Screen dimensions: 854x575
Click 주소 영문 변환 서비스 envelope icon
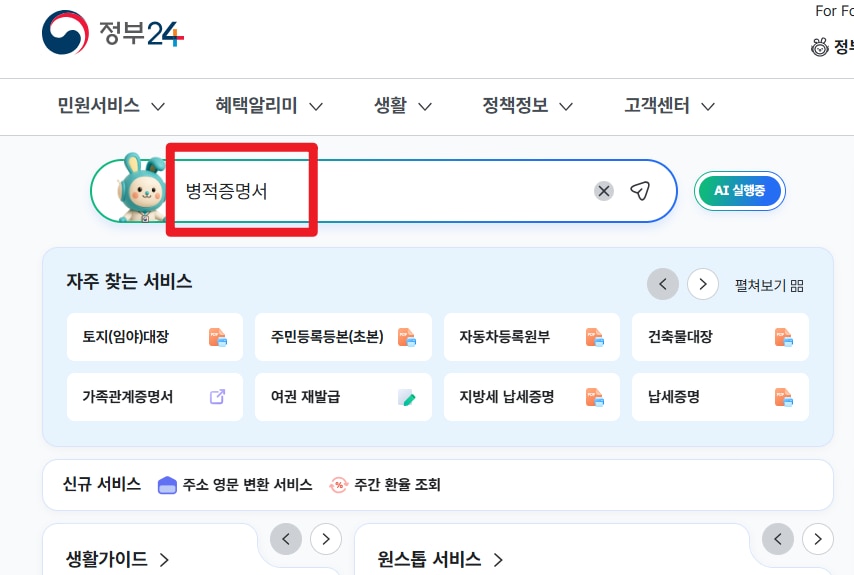(167, 485)
